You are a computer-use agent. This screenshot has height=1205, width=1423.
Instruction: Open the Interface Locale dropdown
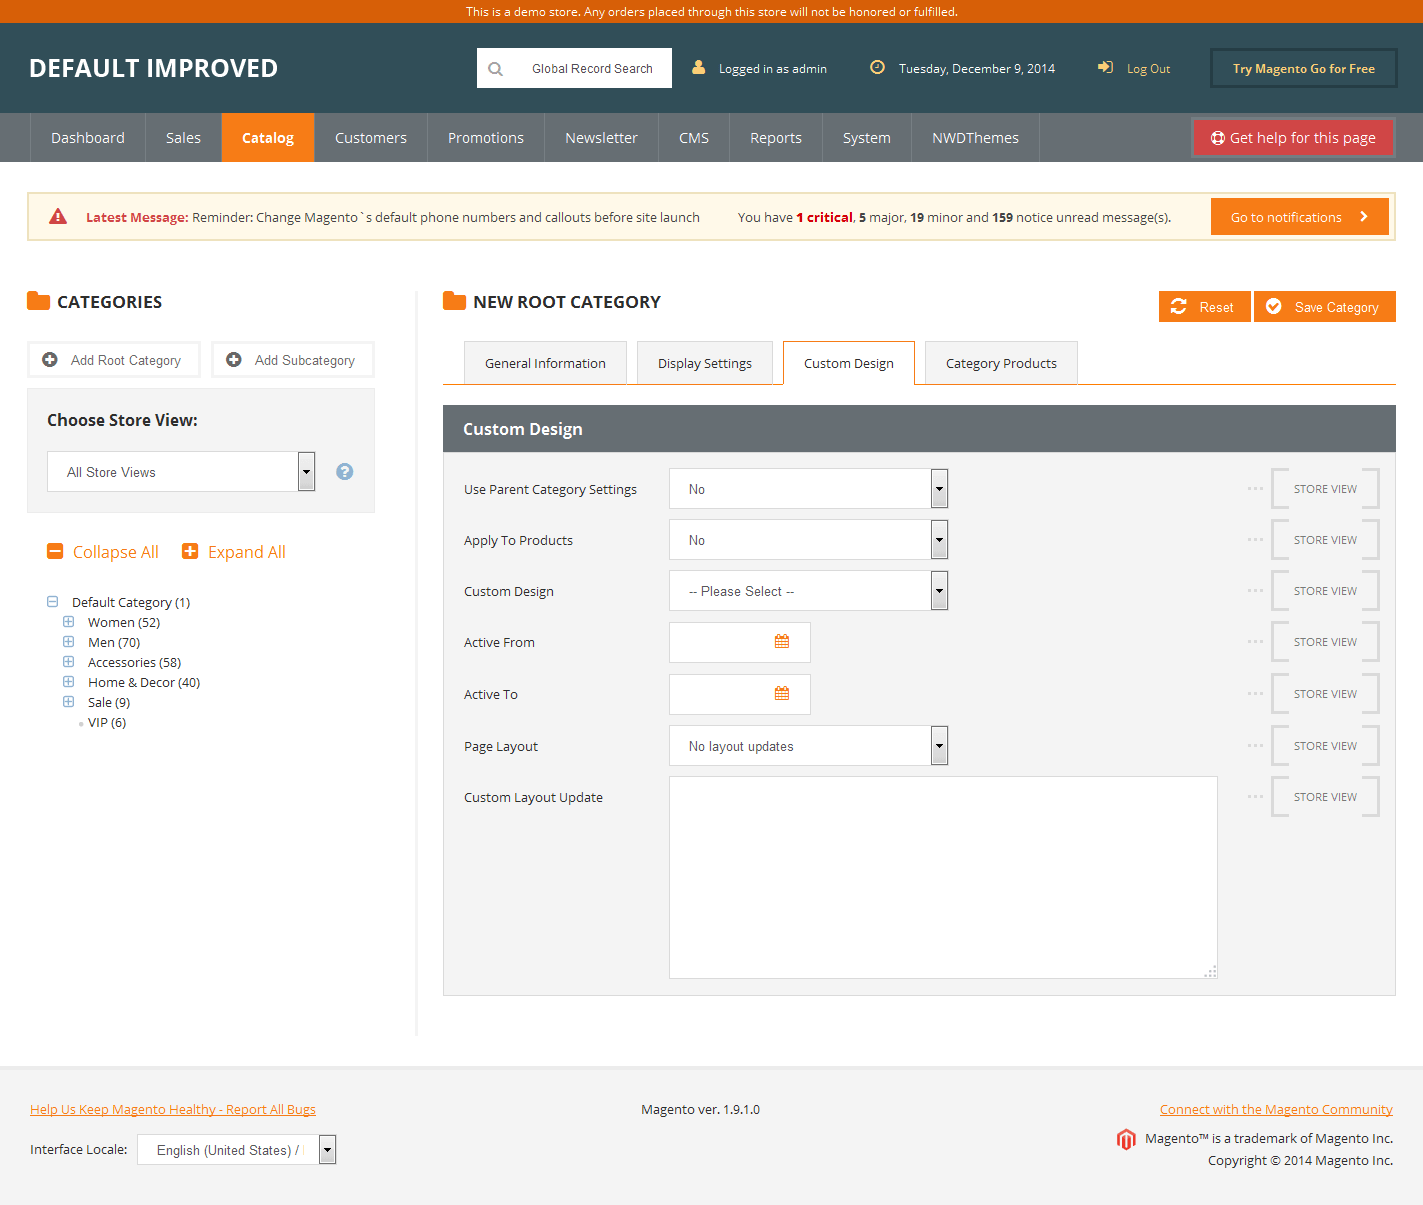236,1150
